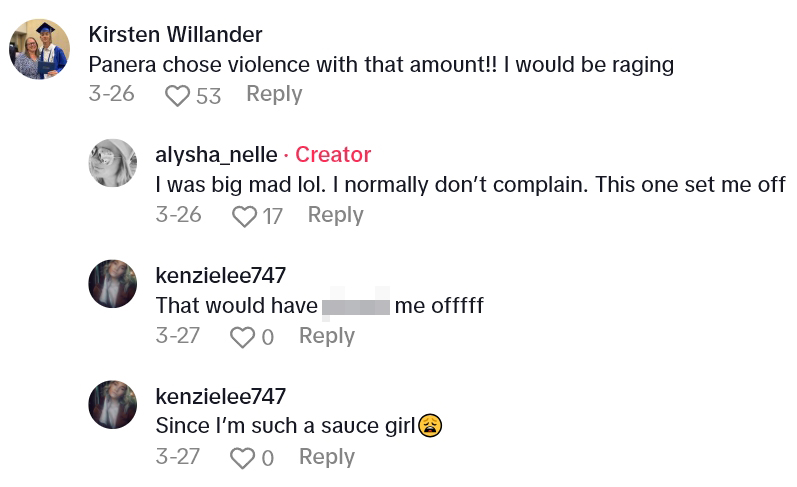Image resolution: width=797 pixels, height=487 pixels.
Task: Click the 17 likes count
Action: 272,216
